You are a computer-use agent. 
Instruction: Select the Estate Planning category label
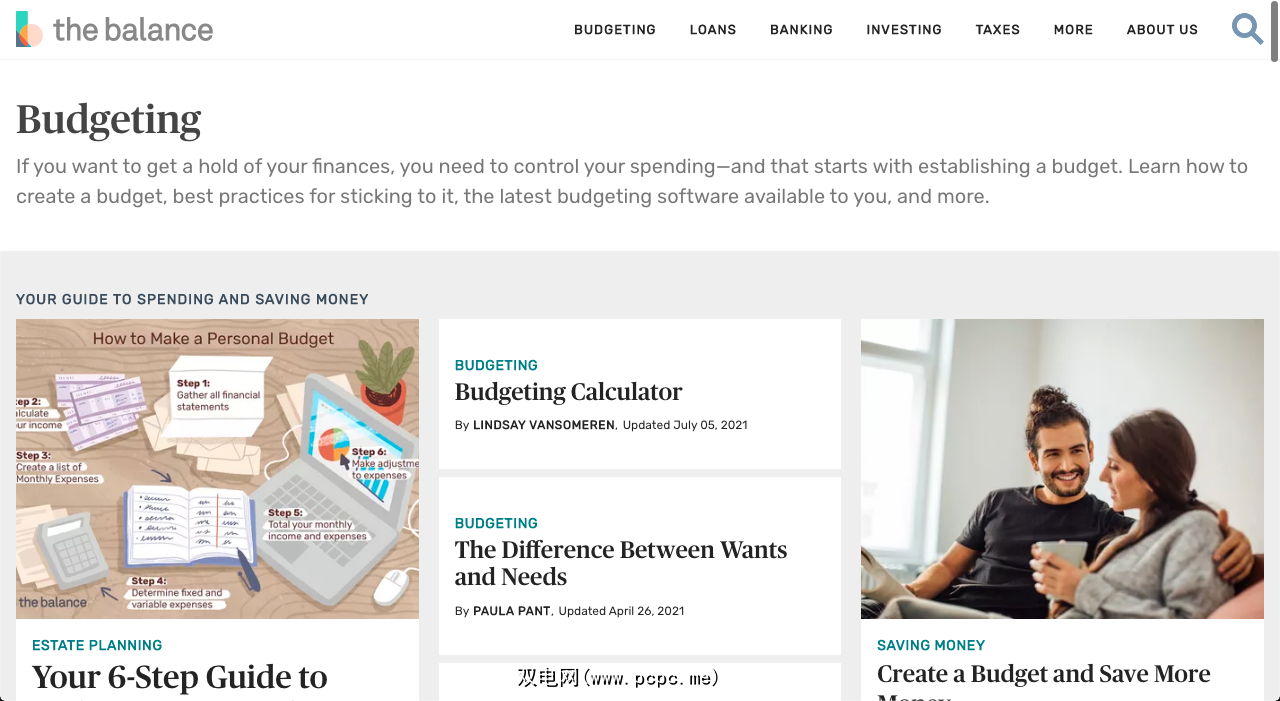[97, 646]
